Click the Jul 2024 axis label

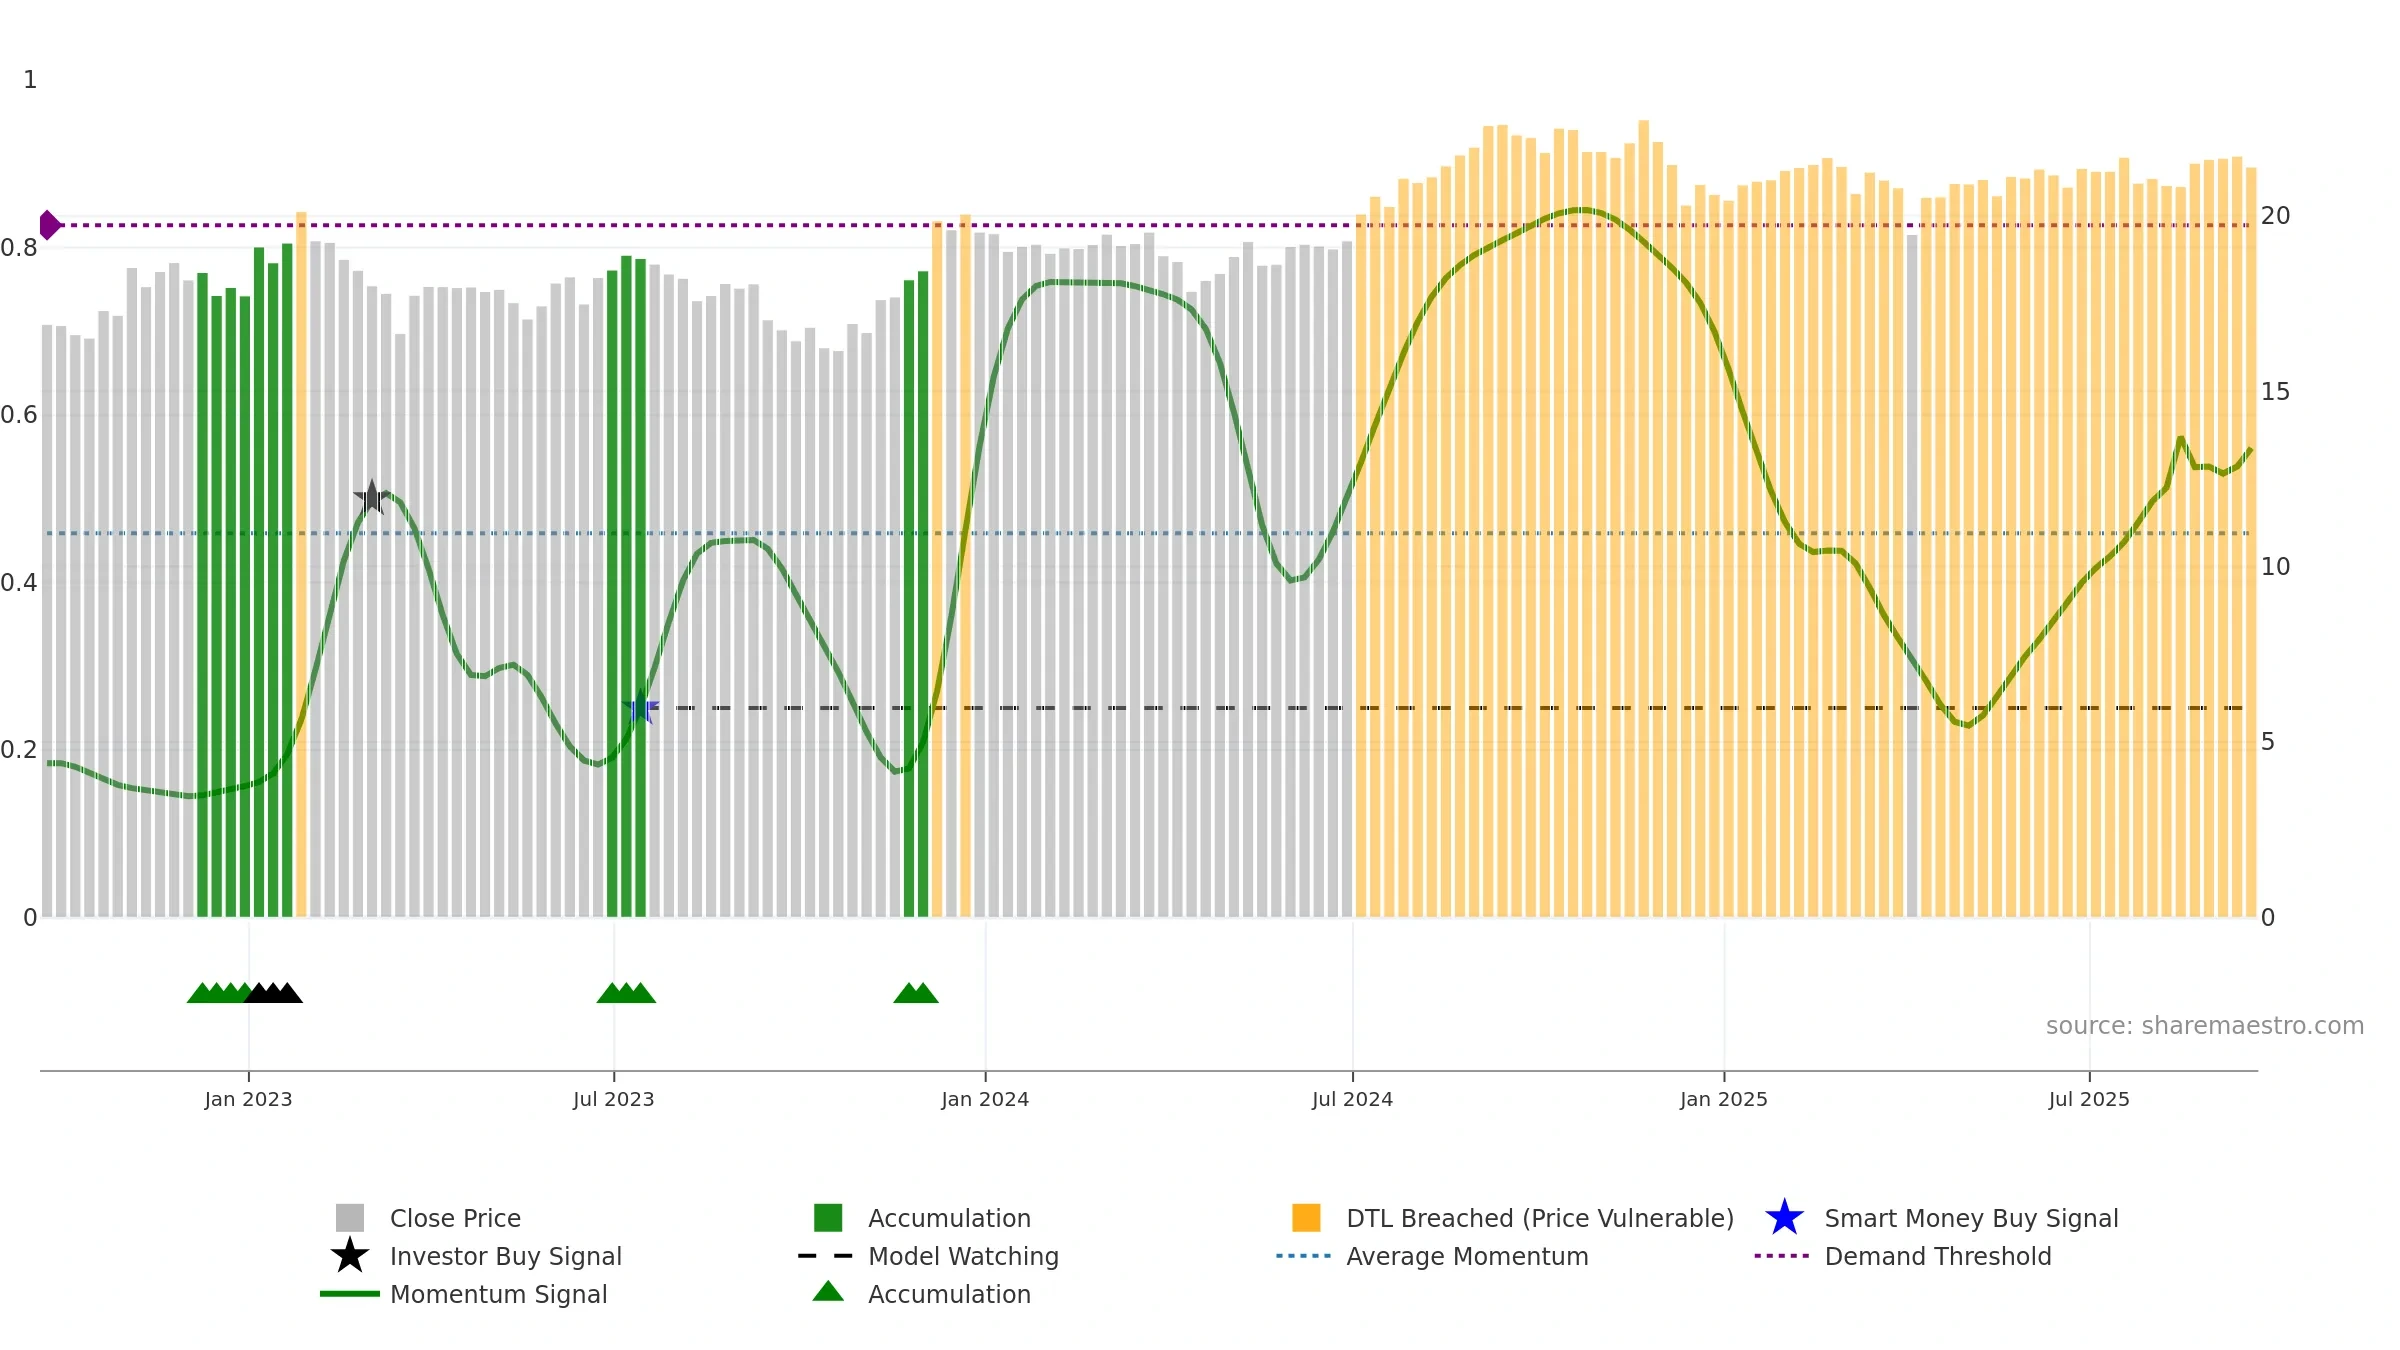(1352, 1099)
